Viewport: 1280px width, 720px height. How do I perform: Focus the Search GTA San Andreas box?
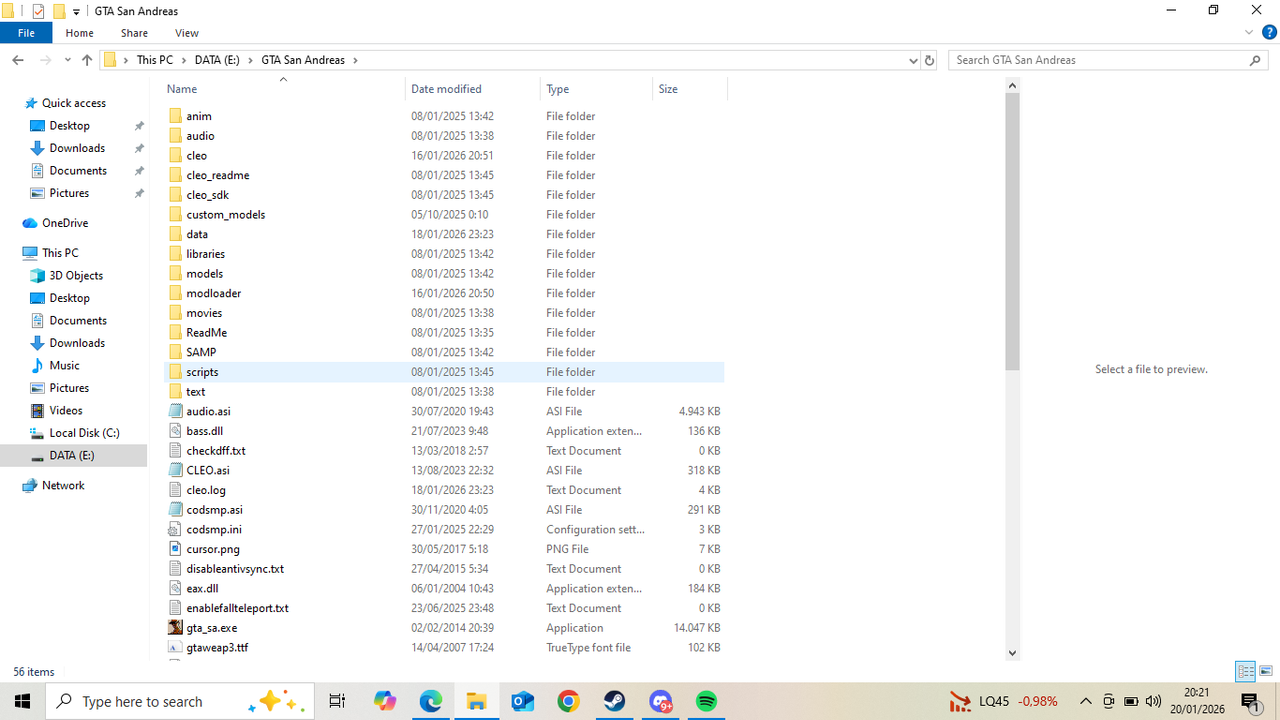pos(1107,60)
